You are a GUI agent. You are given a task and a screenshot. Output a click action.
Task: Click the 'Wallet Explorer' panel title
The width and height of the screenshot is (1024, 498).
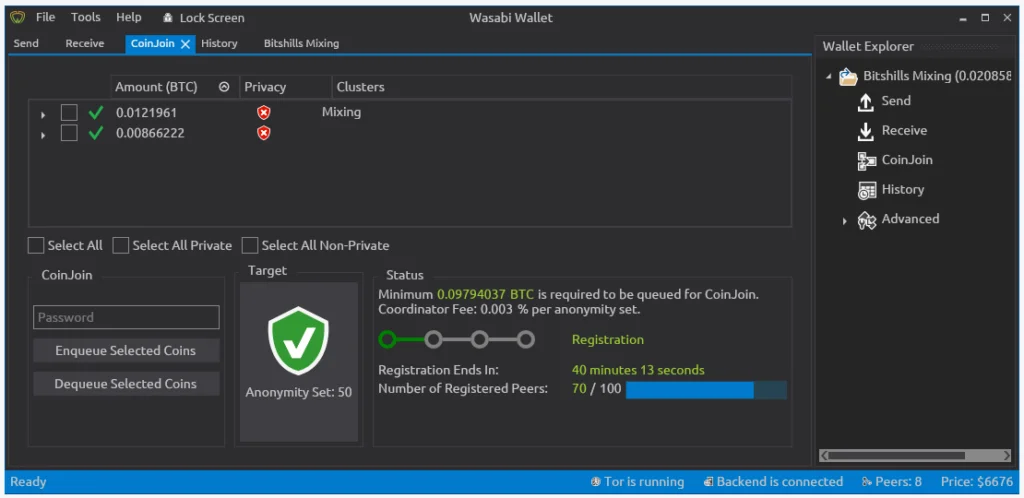tap(868, 46)
